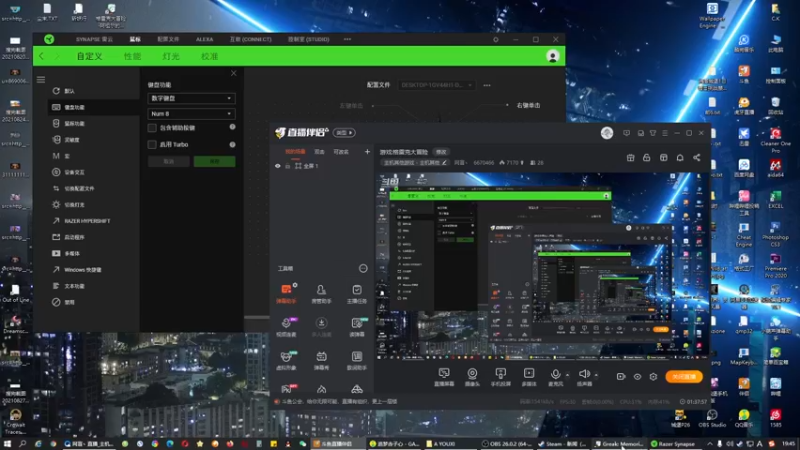This screenshot has height=450, width=800.
Task: Click the green 保存 button
Action: 214,161
